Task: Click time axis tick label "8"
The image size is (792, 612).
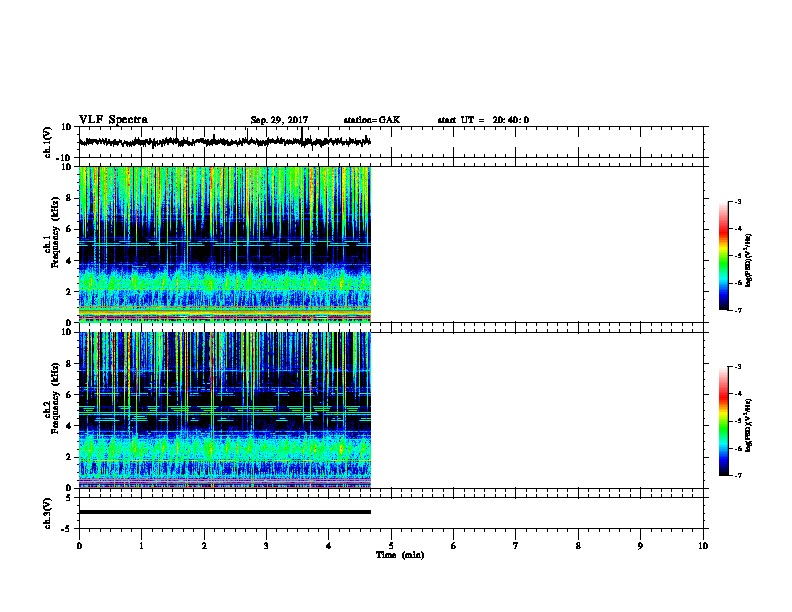Action: click(578, 546)
